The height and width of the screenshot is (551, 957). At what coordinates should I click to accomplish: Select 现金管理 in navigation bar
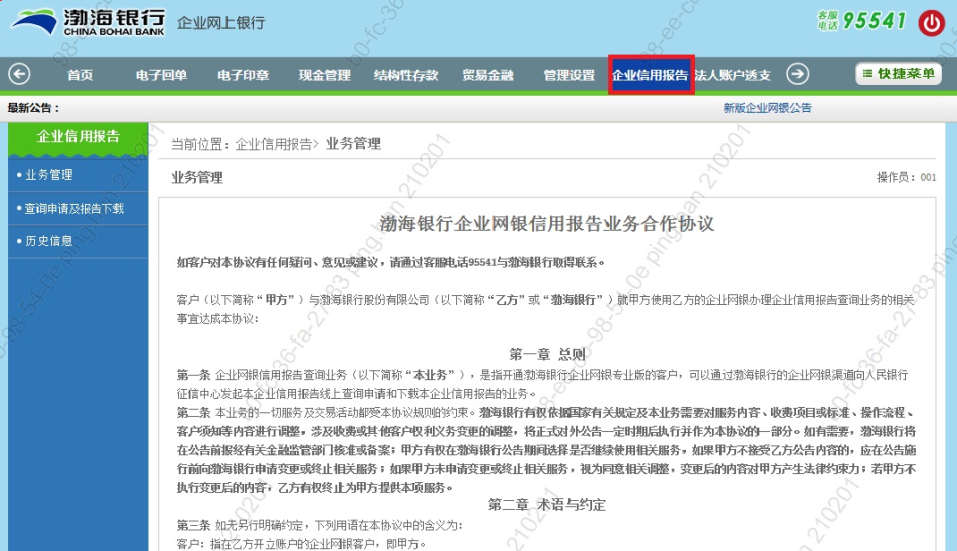[324, 75]
